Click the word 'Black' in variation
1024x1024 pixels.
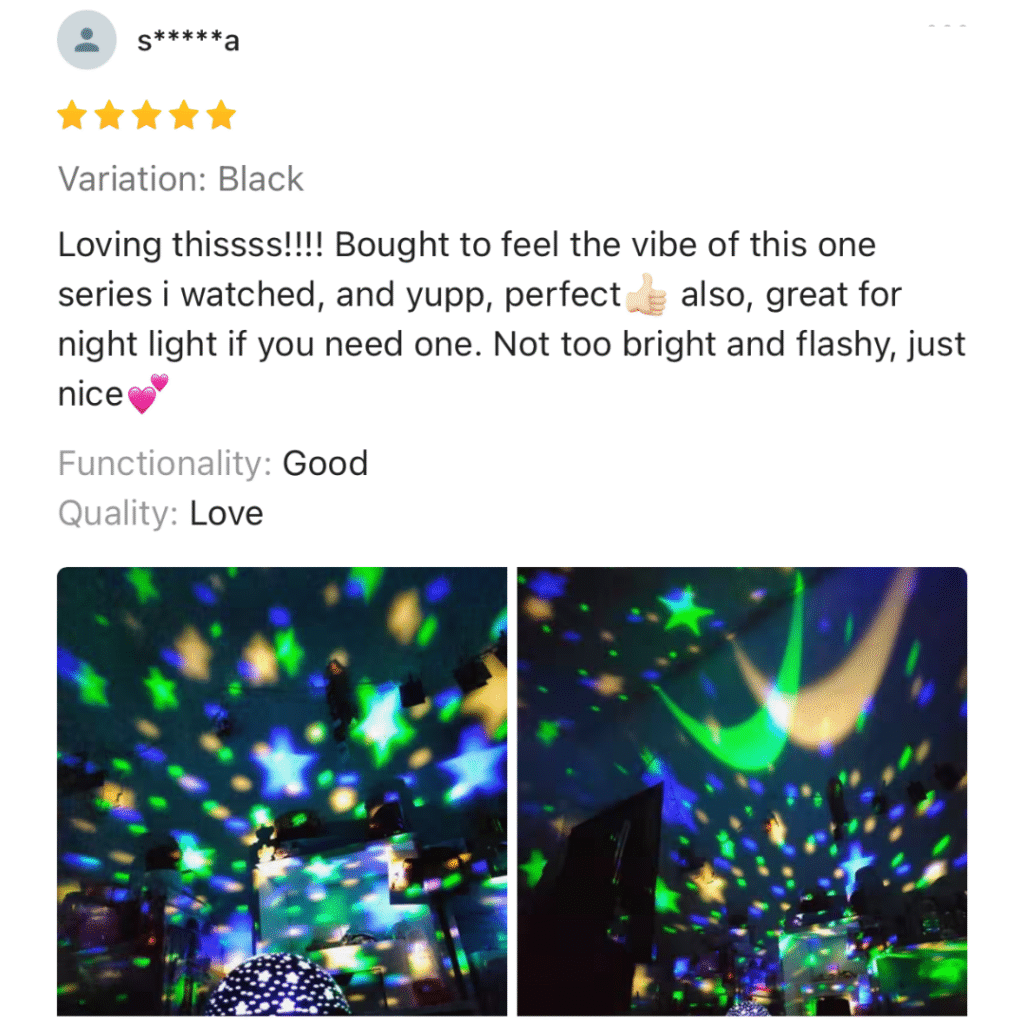tap(261, 179)
